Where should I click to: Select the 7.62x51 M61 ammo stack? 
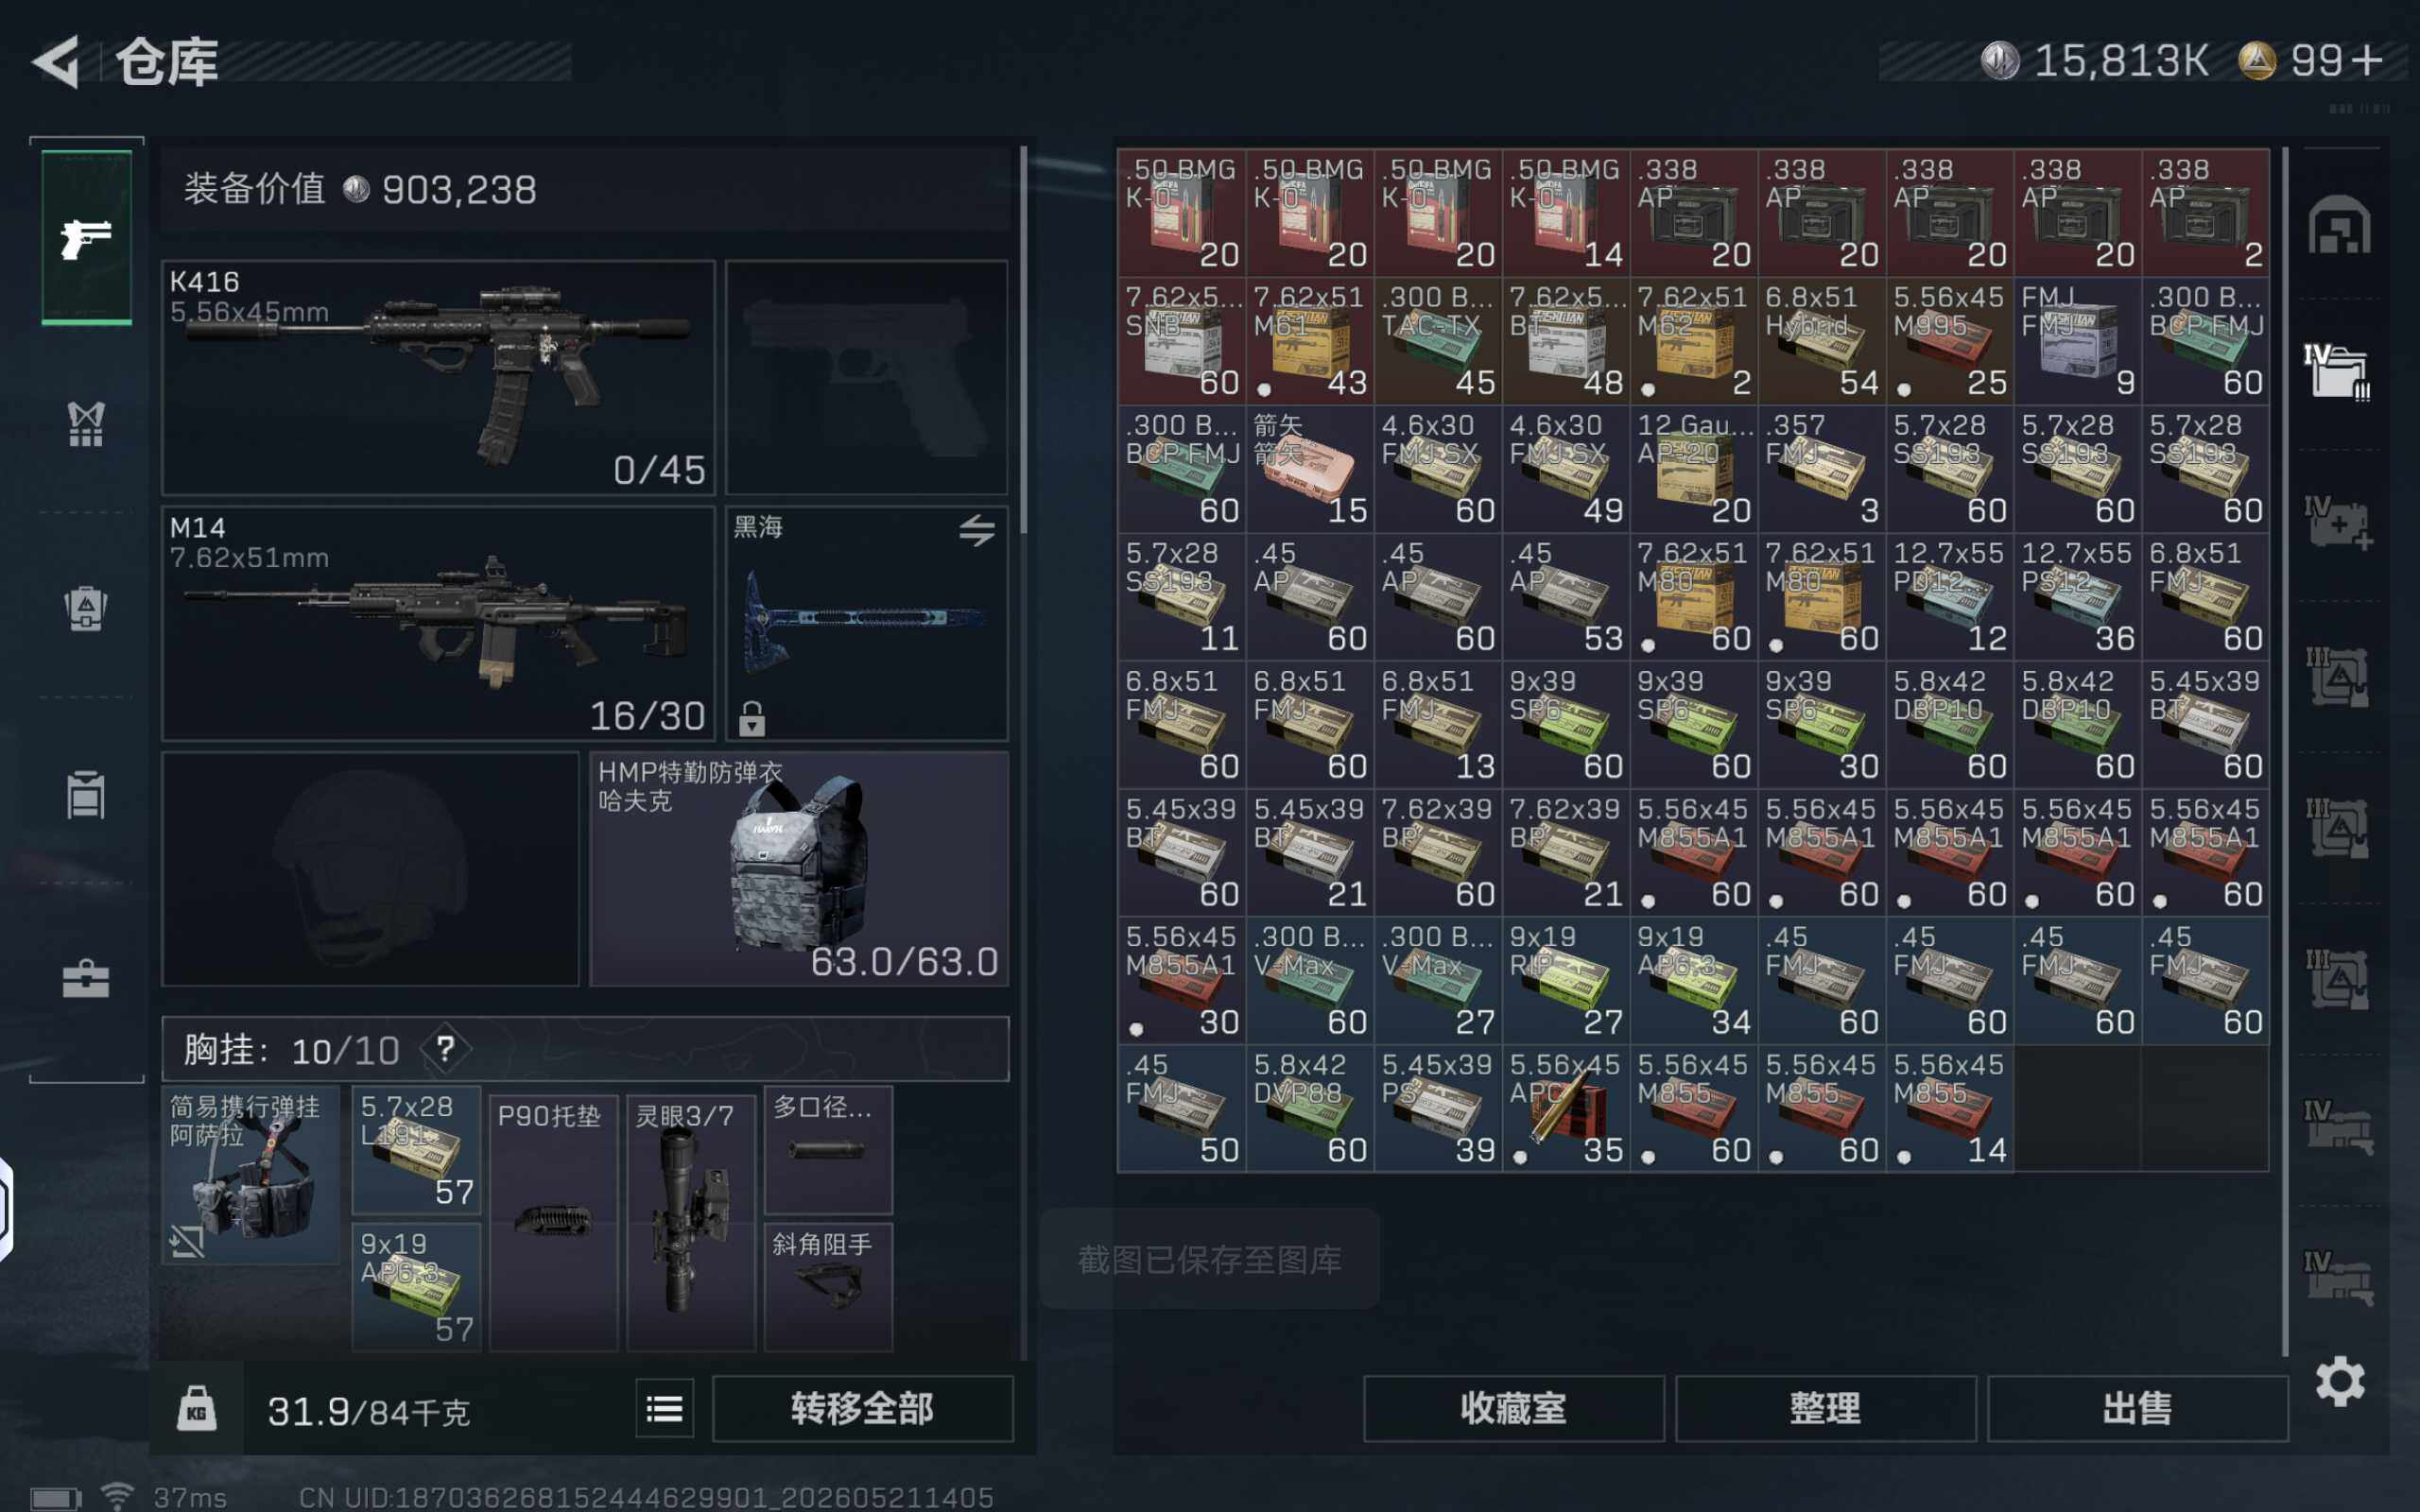(1310, 341)
